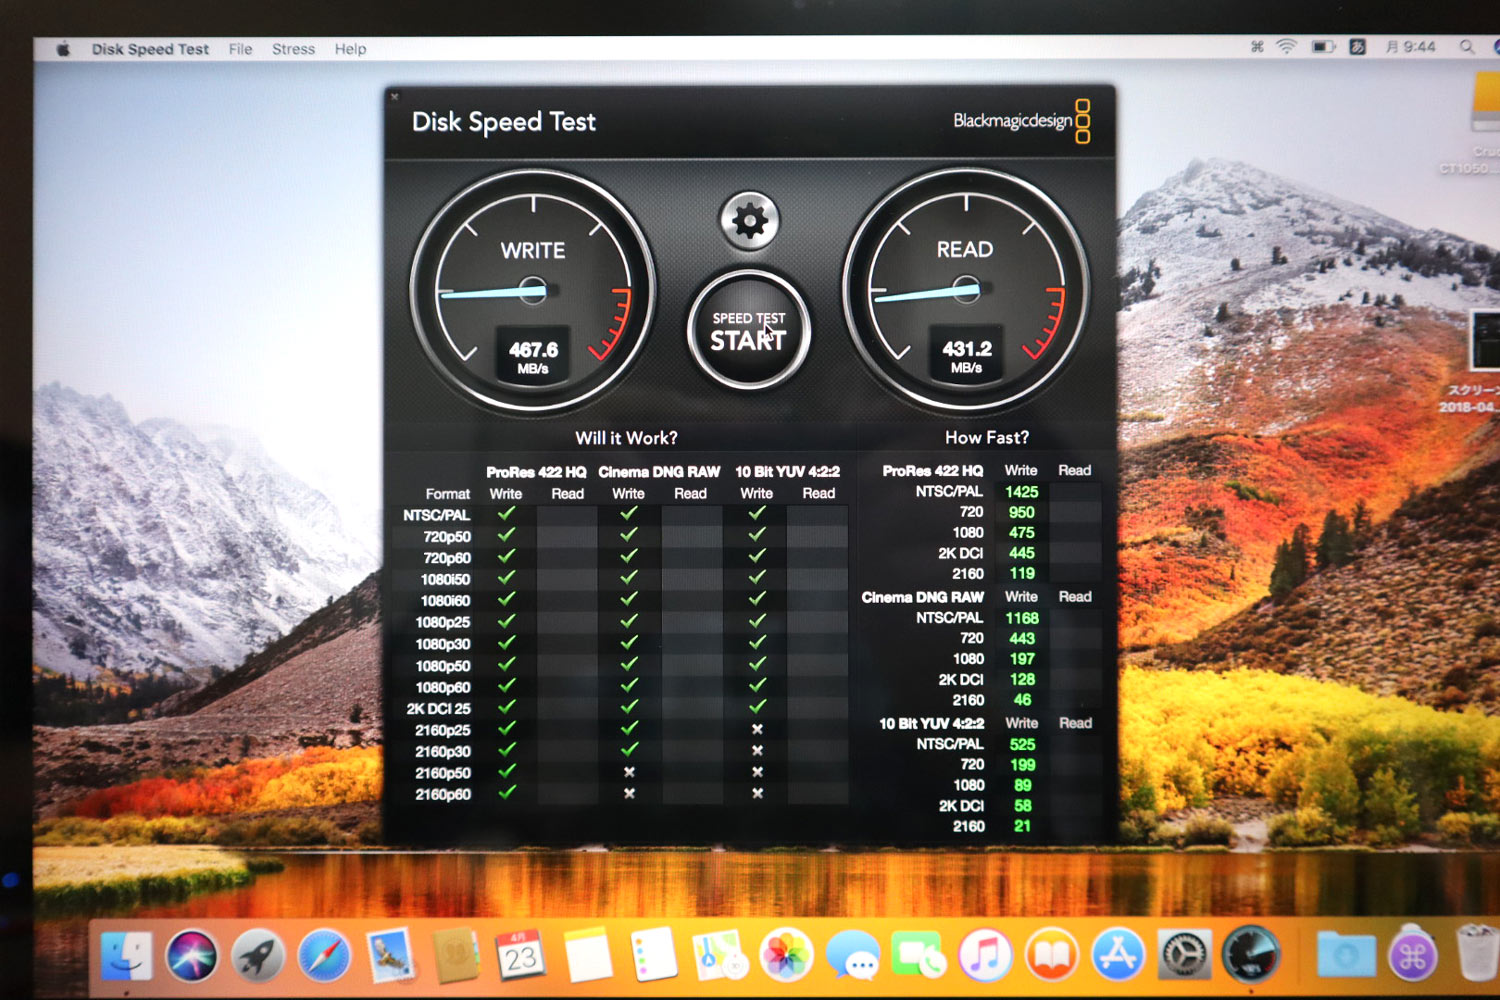Open the purple command-symbol app in Dock
1500x1000 pixels.
[1413, 956]
